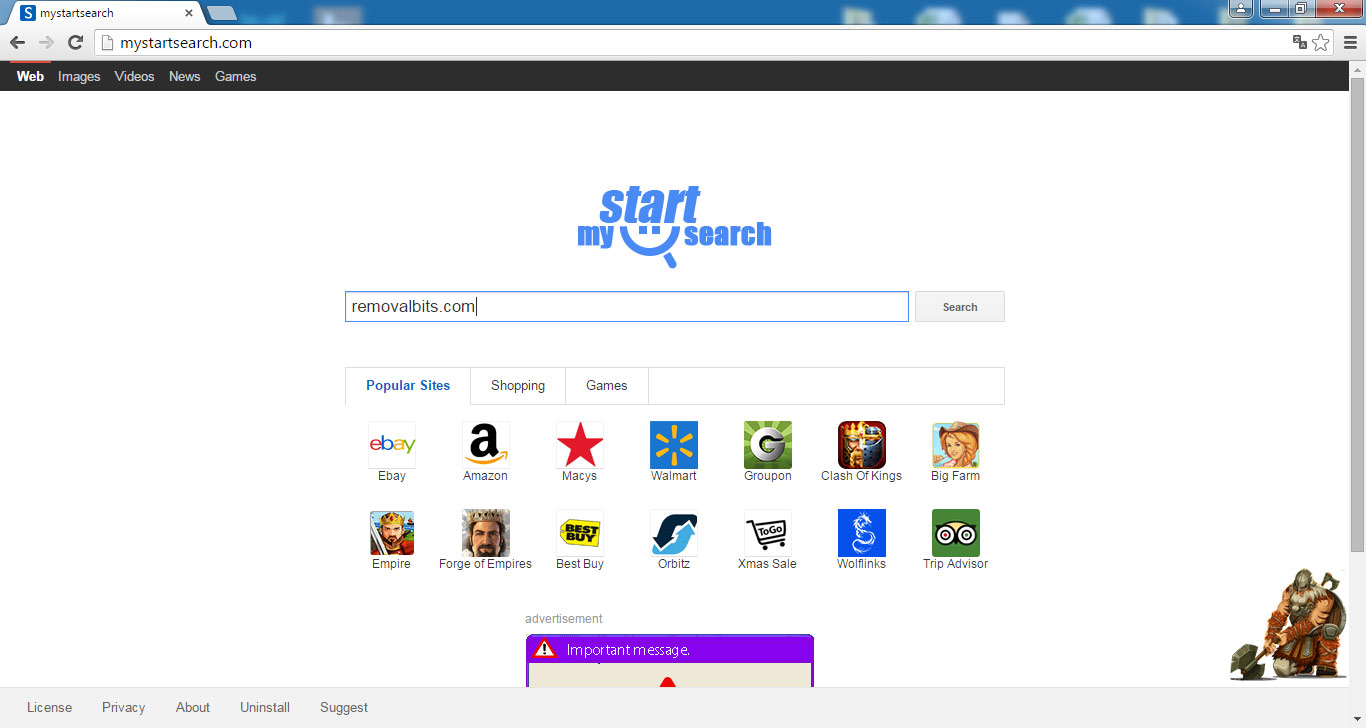Open the Best Buy shortcut icon
Image resolution: width=1366 pixels, height=728 pixels.
(x=580, y=533)
